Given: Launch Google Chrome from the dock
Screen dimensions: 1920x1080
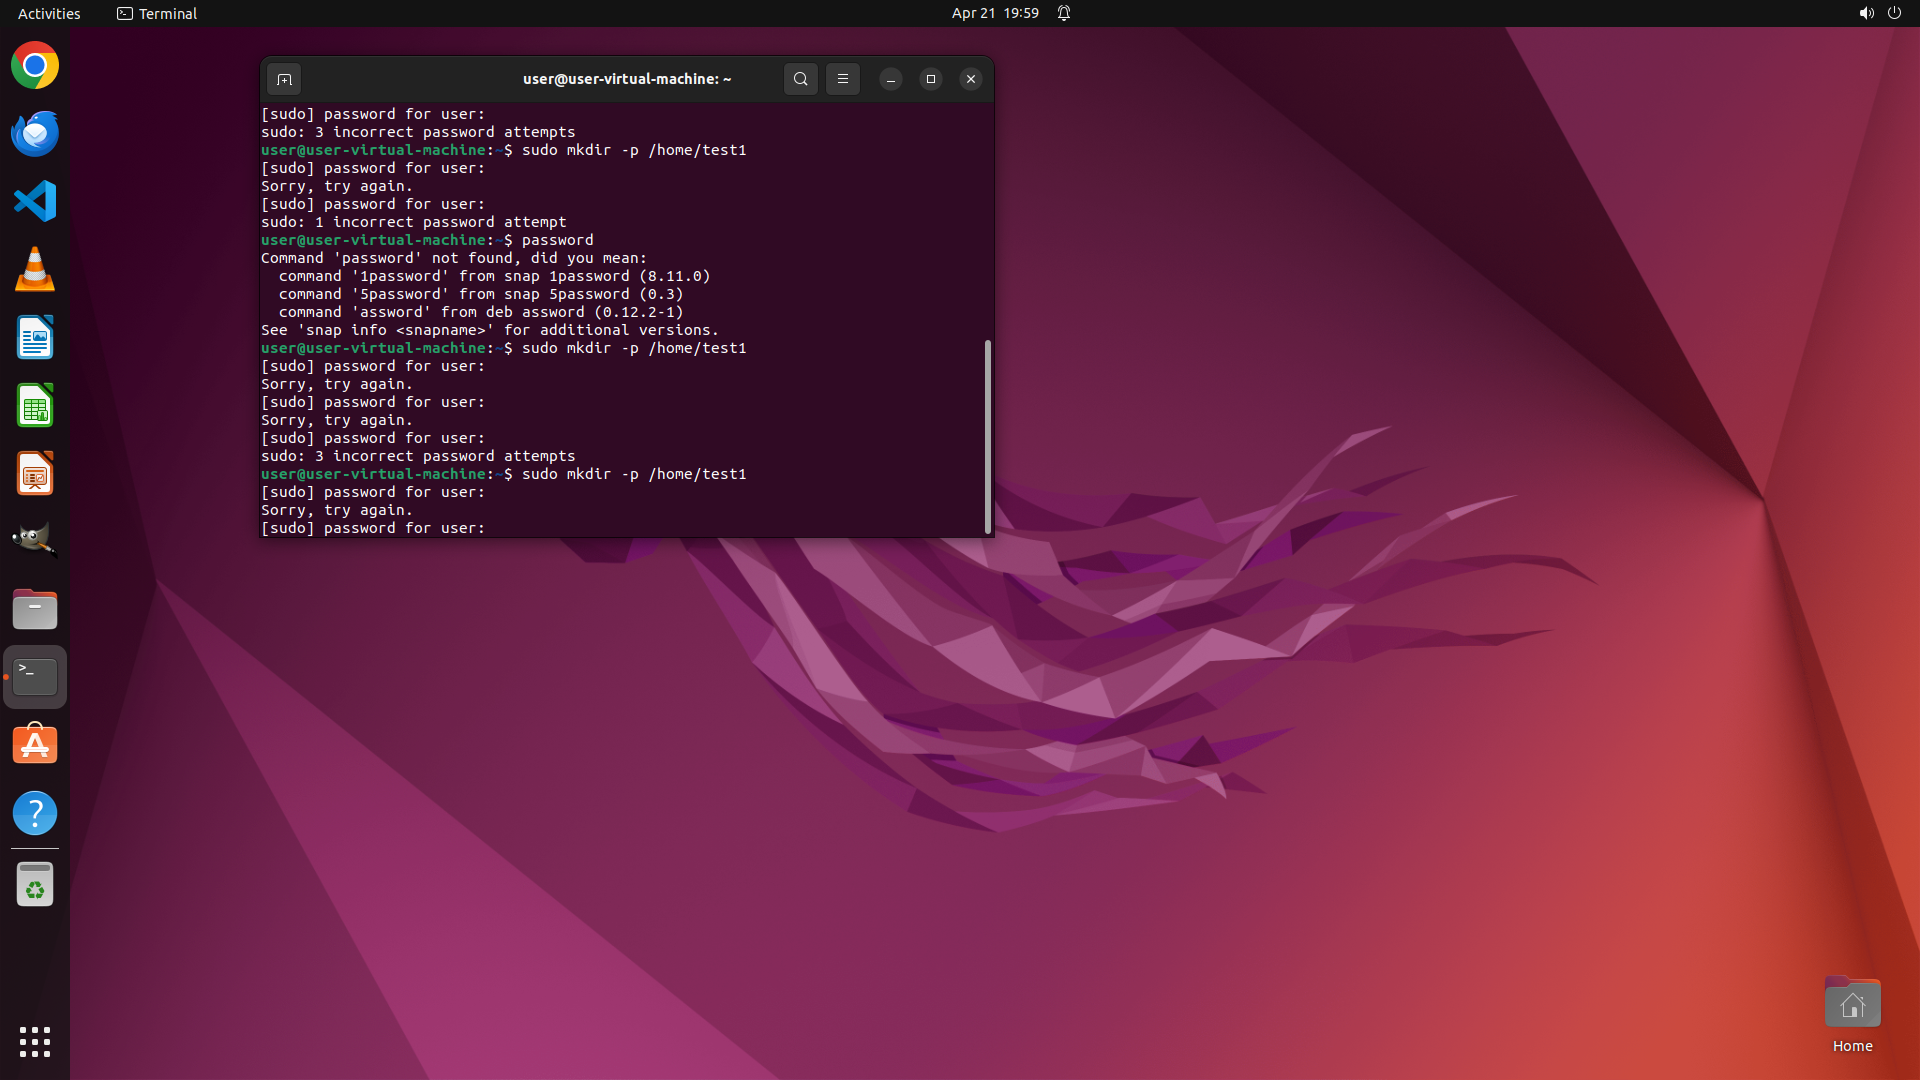Looking at the screenshot, I should coord(35,66).
